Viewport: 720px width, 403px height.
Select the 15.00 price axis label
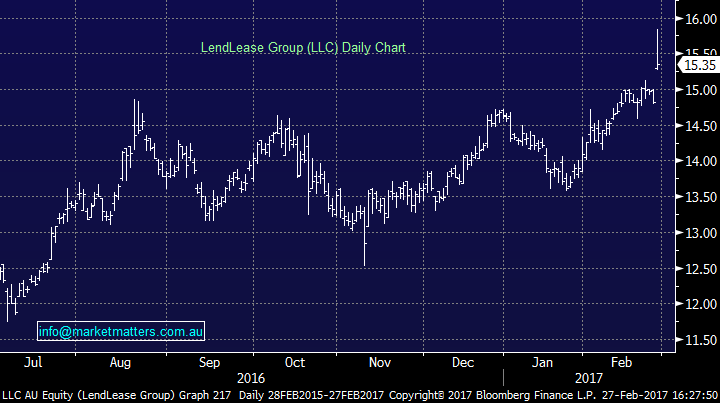tap(701, 90)
